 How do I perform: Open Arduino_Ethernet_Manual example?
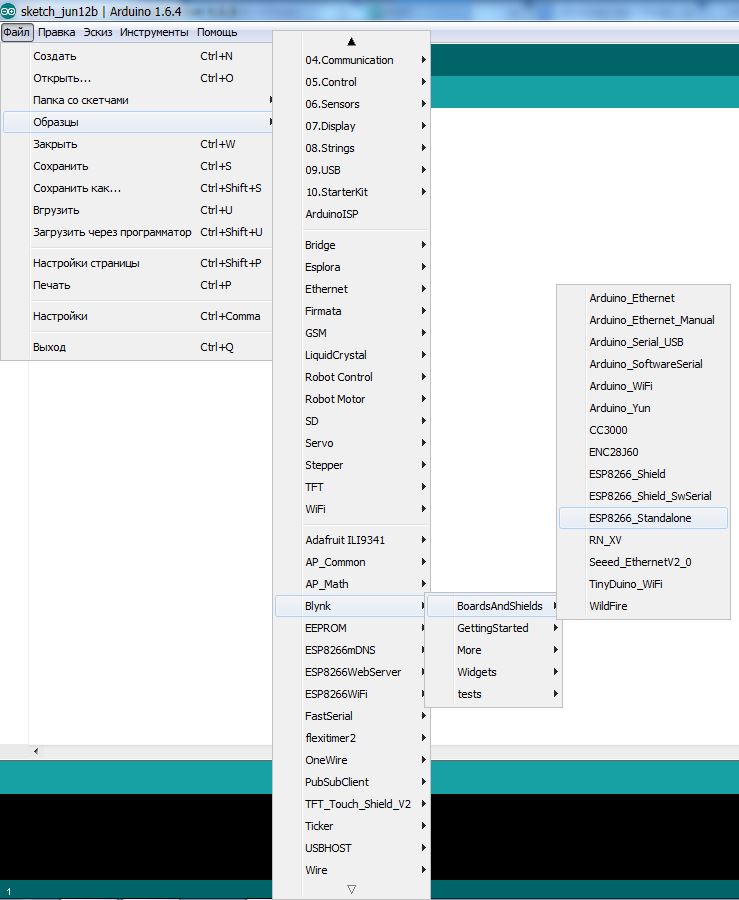(643, 320)
